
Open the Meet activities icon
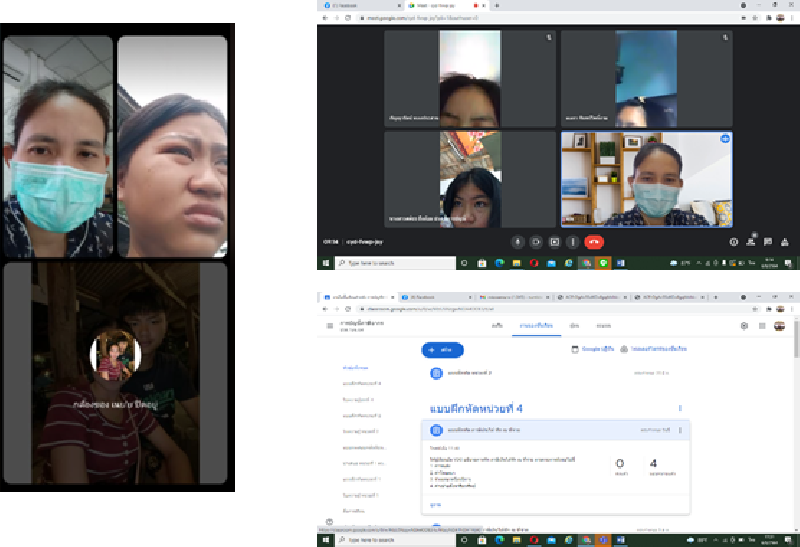pos(784,241)
